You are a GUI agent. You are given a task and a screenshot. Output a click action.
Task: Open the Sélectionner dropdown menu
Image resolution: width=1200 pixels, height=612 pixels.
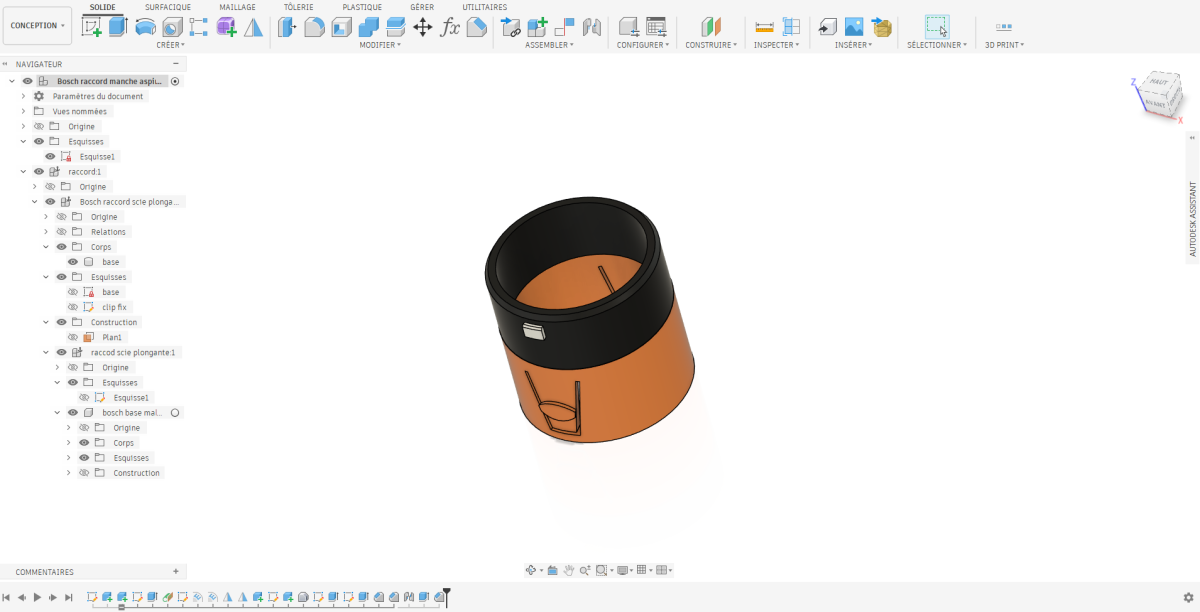pos(937,45)
